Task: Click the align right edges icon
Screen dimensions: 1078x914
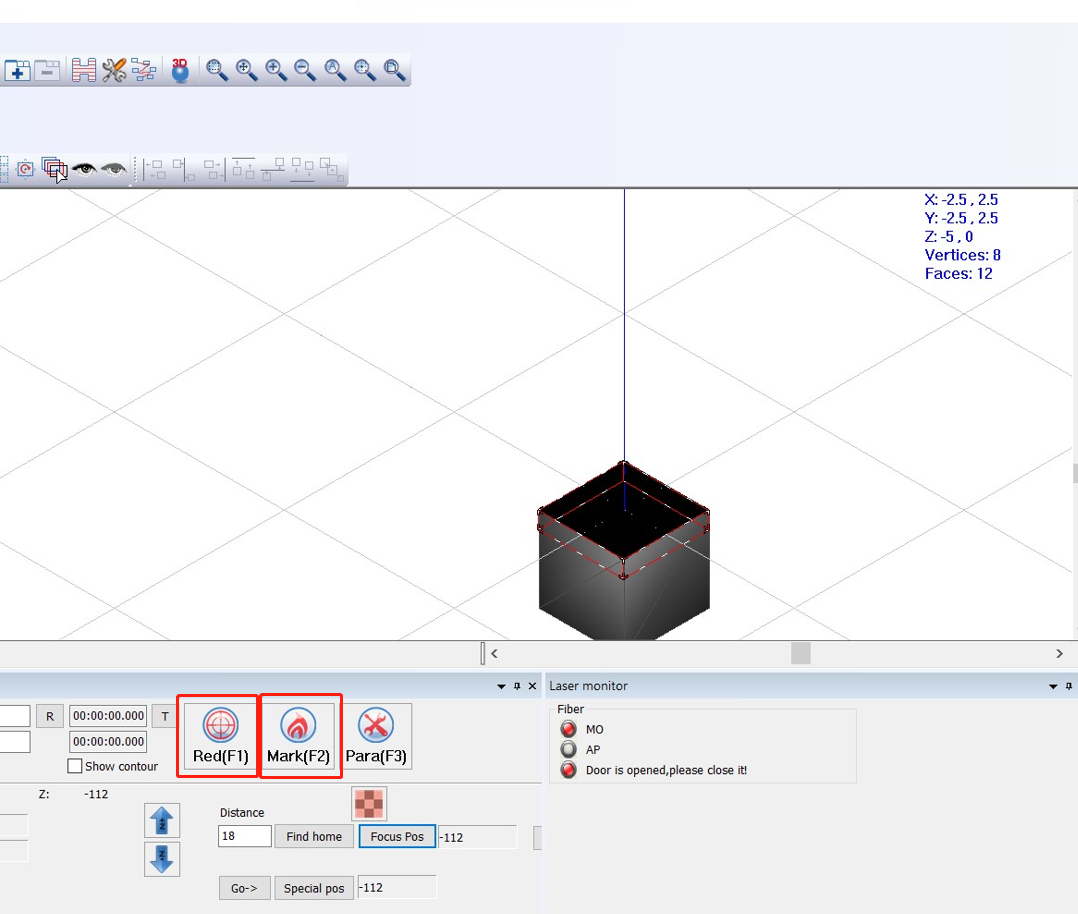Action: (x=214, y=170)
